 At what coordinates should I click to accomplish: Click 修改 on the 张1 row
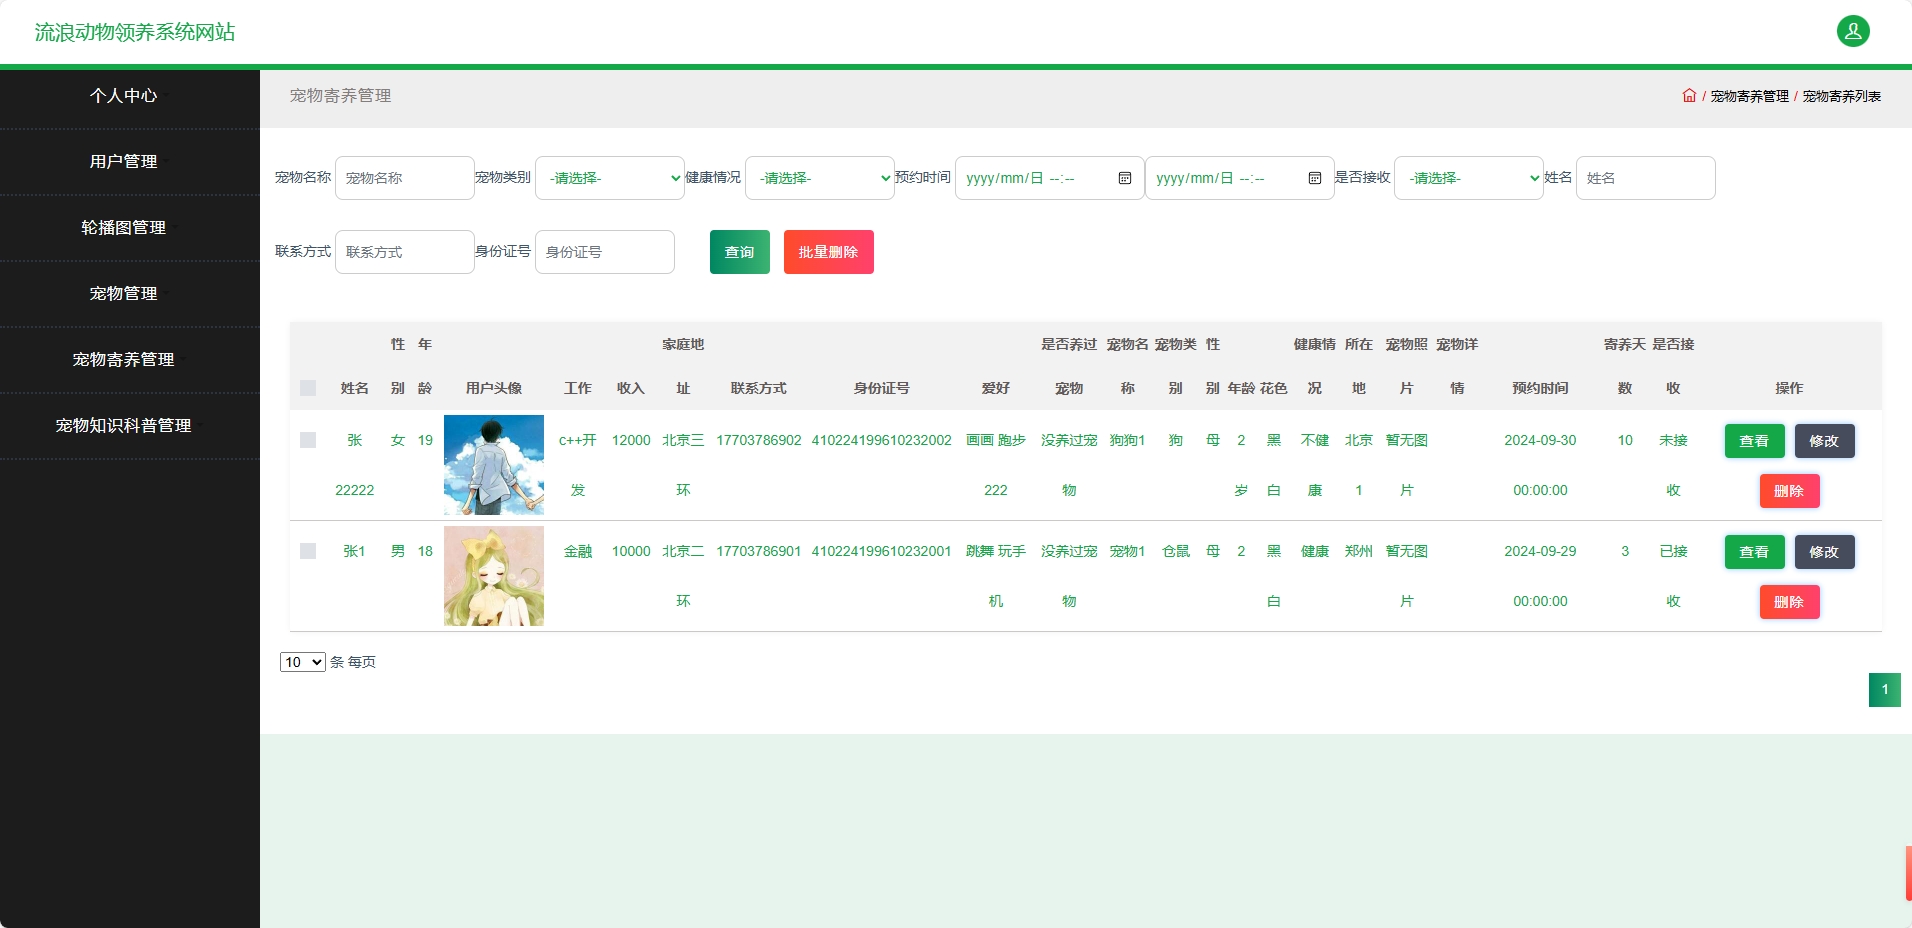[1824, 552]
